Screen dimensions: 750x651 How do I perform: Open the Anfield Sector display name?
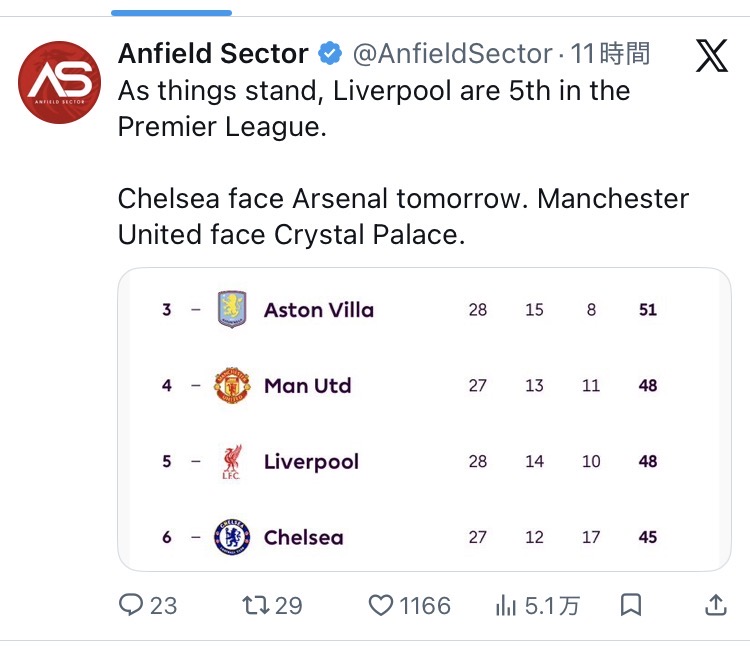point(213,53)
